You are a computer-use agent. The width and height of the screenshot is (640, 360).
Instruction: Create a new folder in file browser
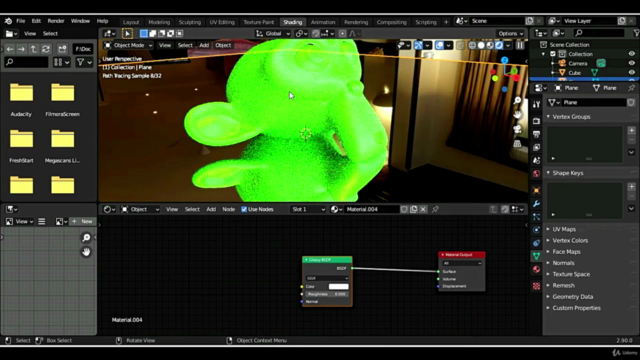coord(62,49)
